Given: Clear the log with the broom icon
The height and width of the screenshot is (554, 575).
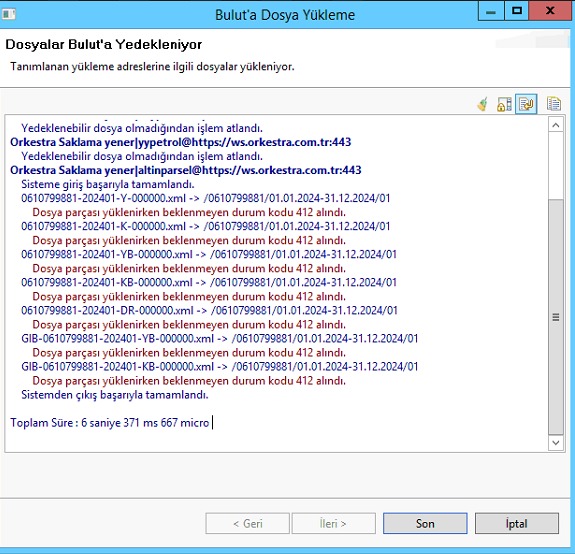Looking at the screenshot, I should [483, 104].
